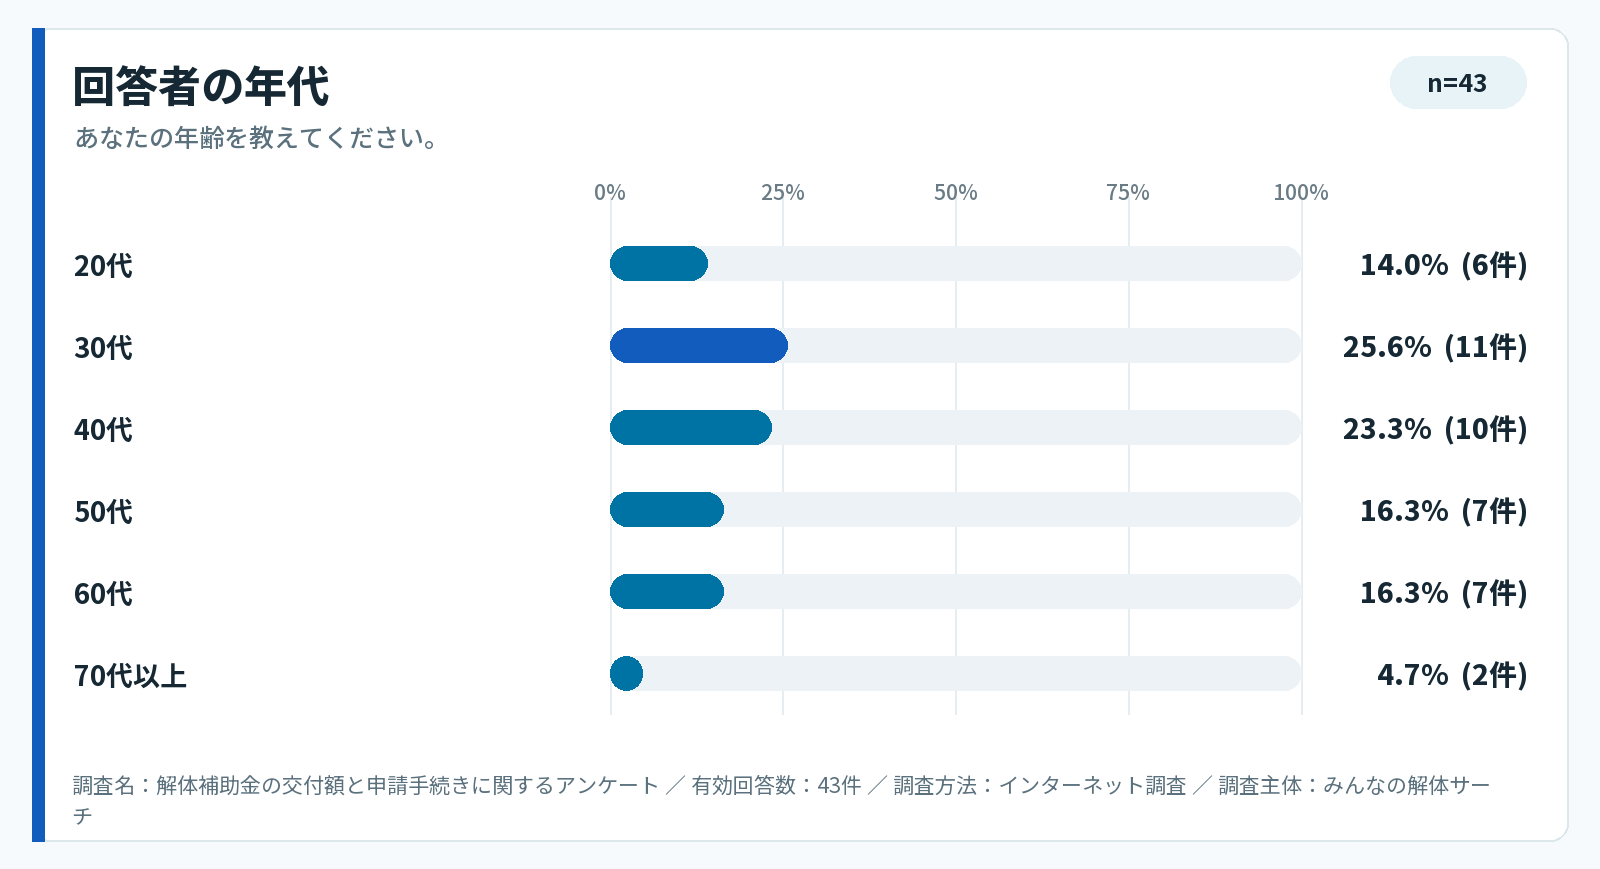Click the 14.0% (6件) value text

[x=1443, y=265]
